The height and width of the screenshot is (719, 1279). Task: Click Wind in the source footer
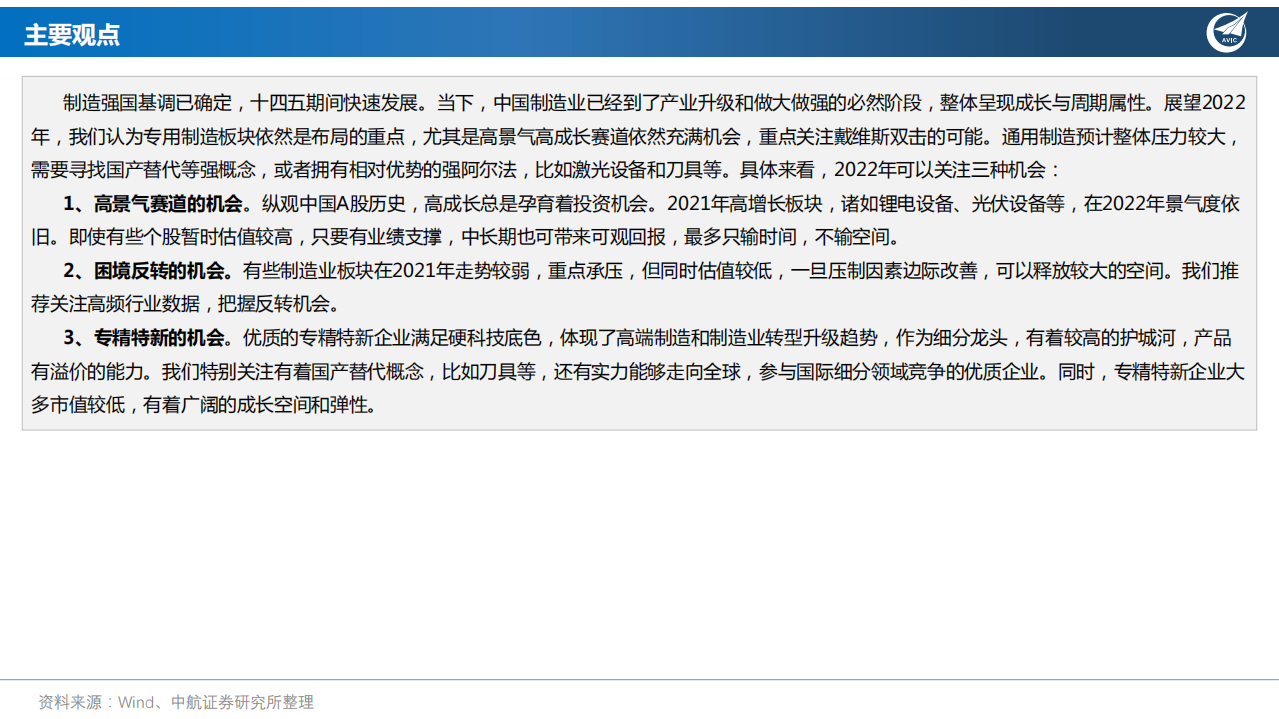coord(136,702)
